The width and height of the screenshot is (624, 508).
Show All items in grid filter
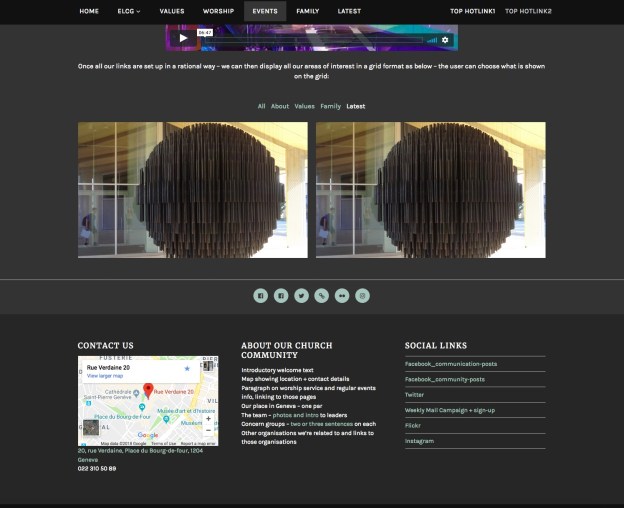(x=261, y=106)
